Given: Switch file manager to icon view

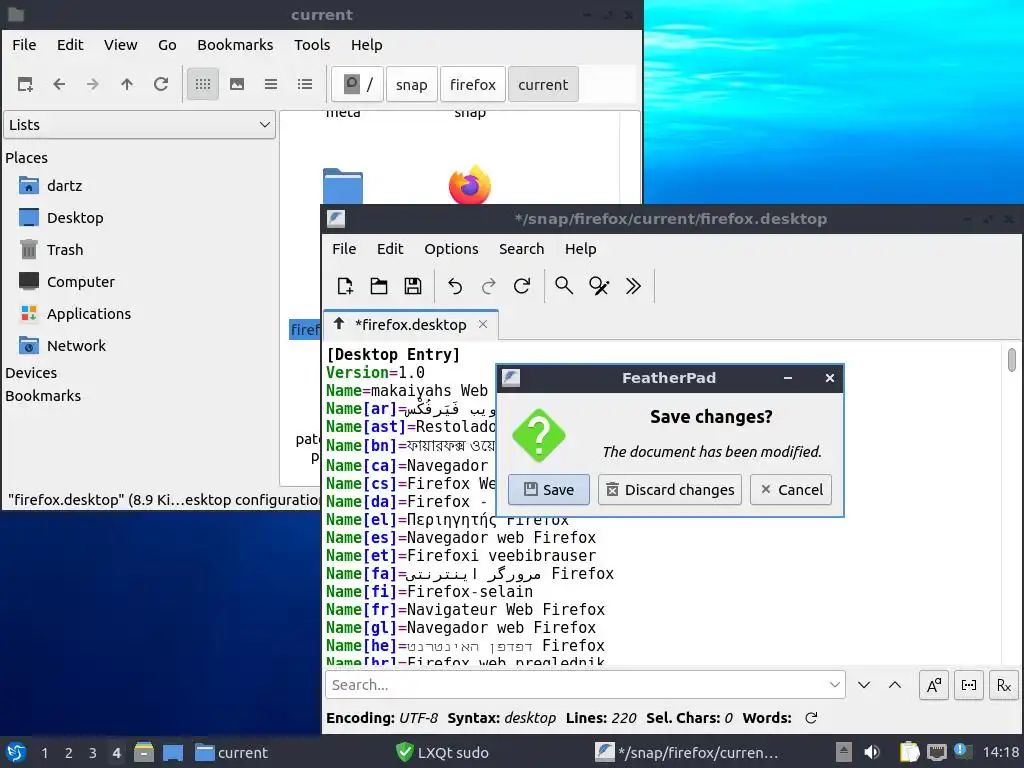Looking at the screenshot, I should [203, 84].
